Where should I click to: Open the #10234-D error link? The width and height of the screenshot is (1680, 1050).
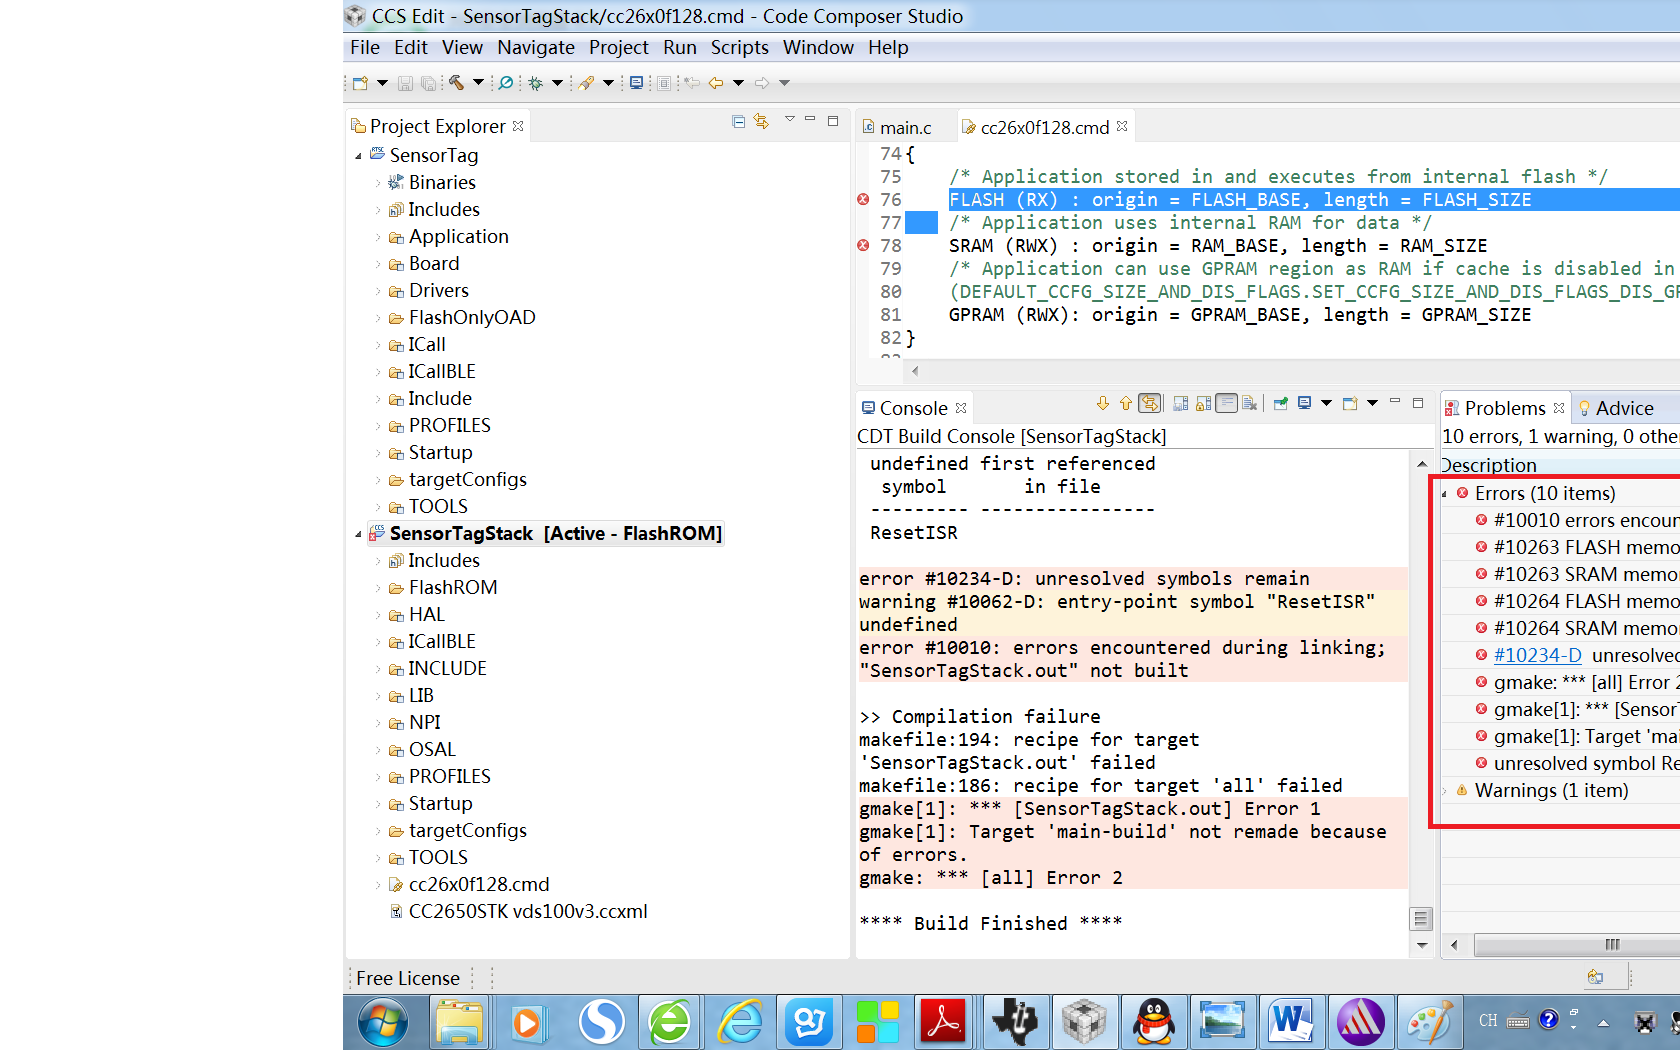1537,656
